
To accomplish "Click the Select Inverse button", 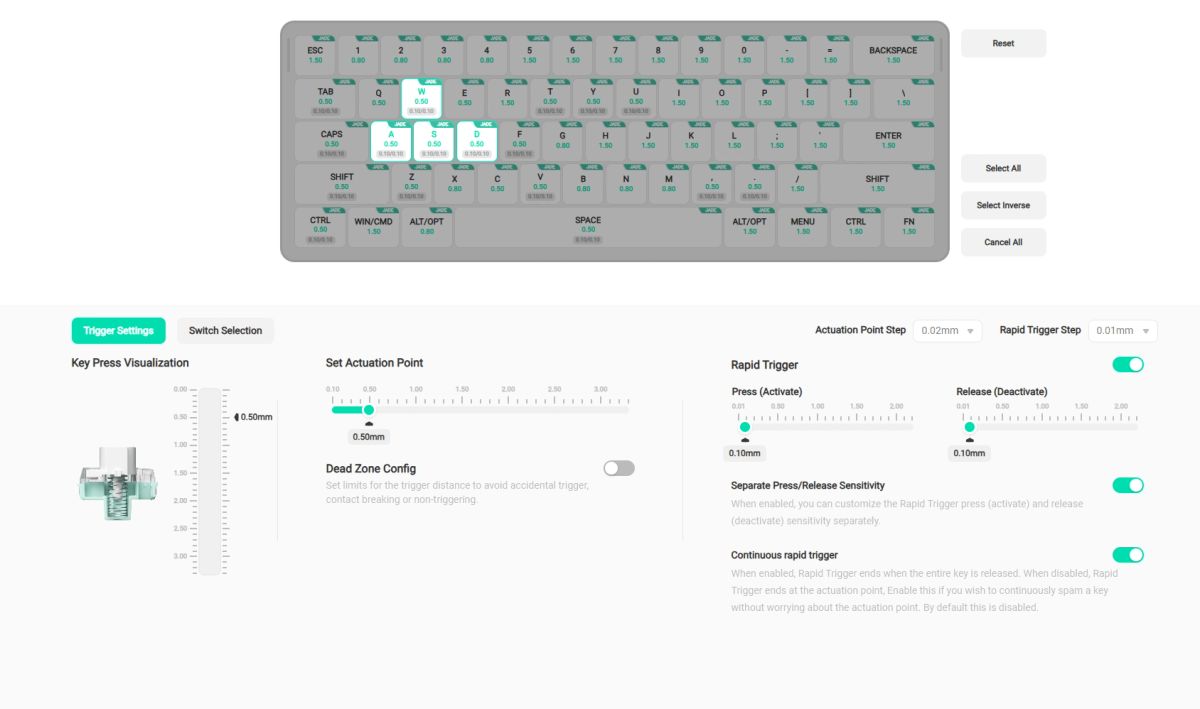I will [x=1003, y=205].
